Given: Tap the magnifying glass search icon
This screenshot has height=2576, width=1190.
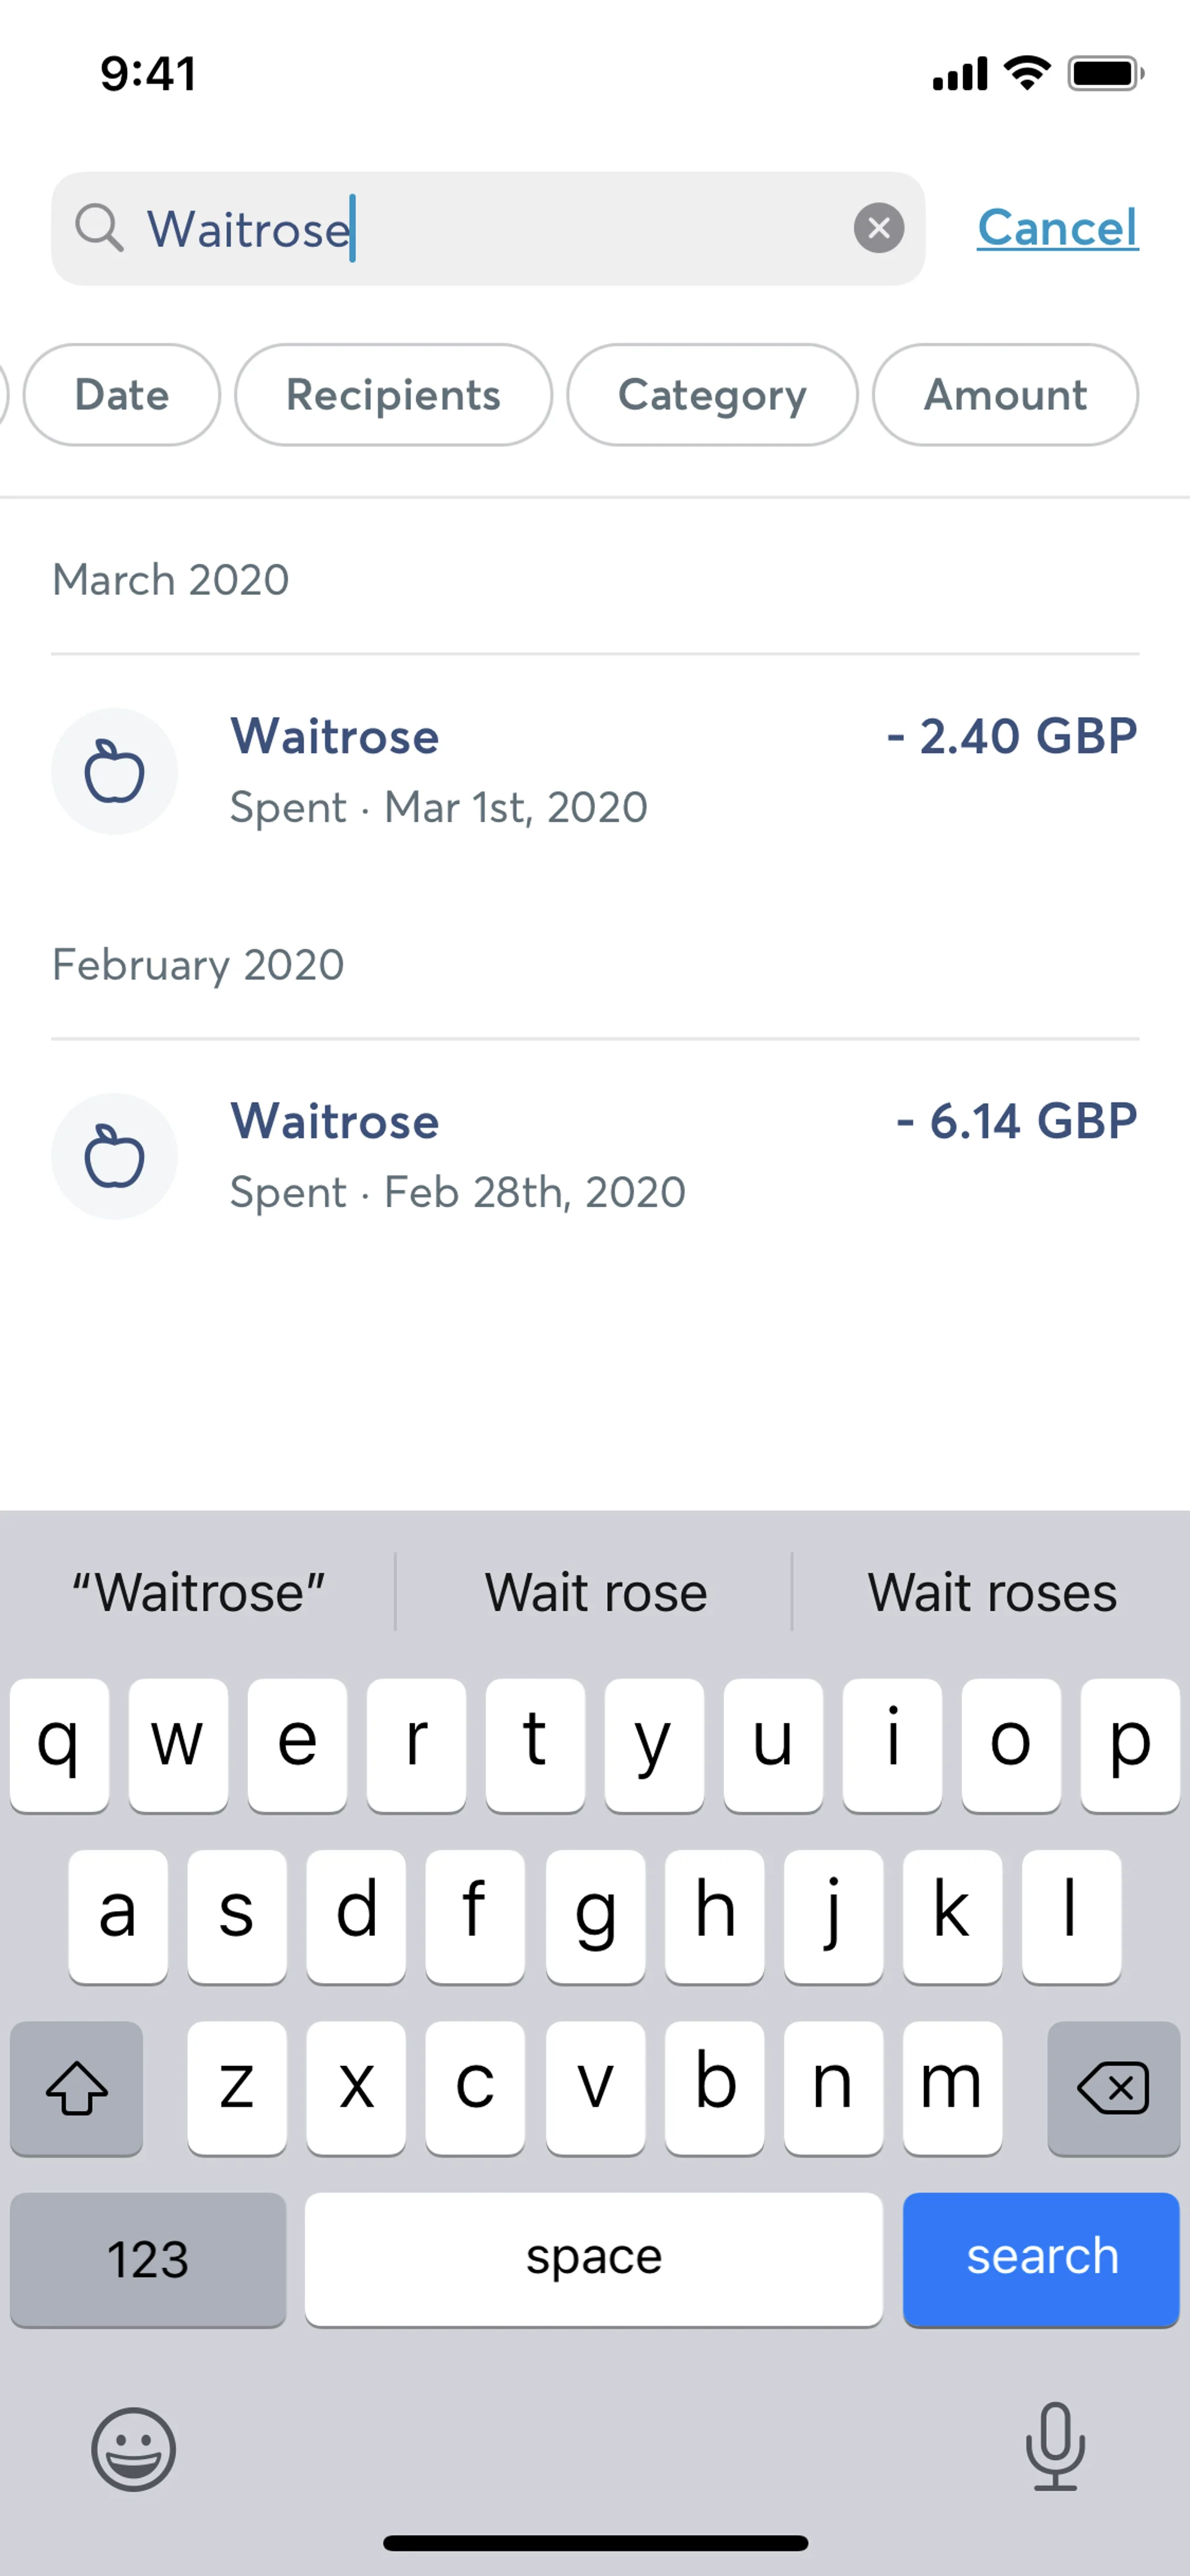Looking at the screenshot, I should [x=99, y=228].
